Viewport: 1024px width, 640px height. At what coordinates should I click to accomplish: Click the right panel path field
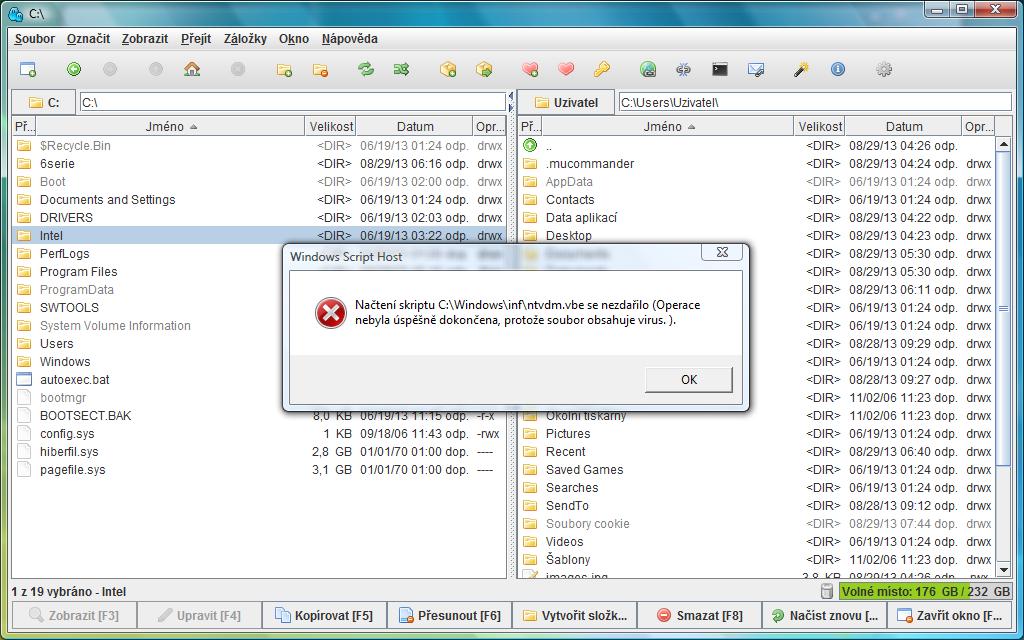815,103
